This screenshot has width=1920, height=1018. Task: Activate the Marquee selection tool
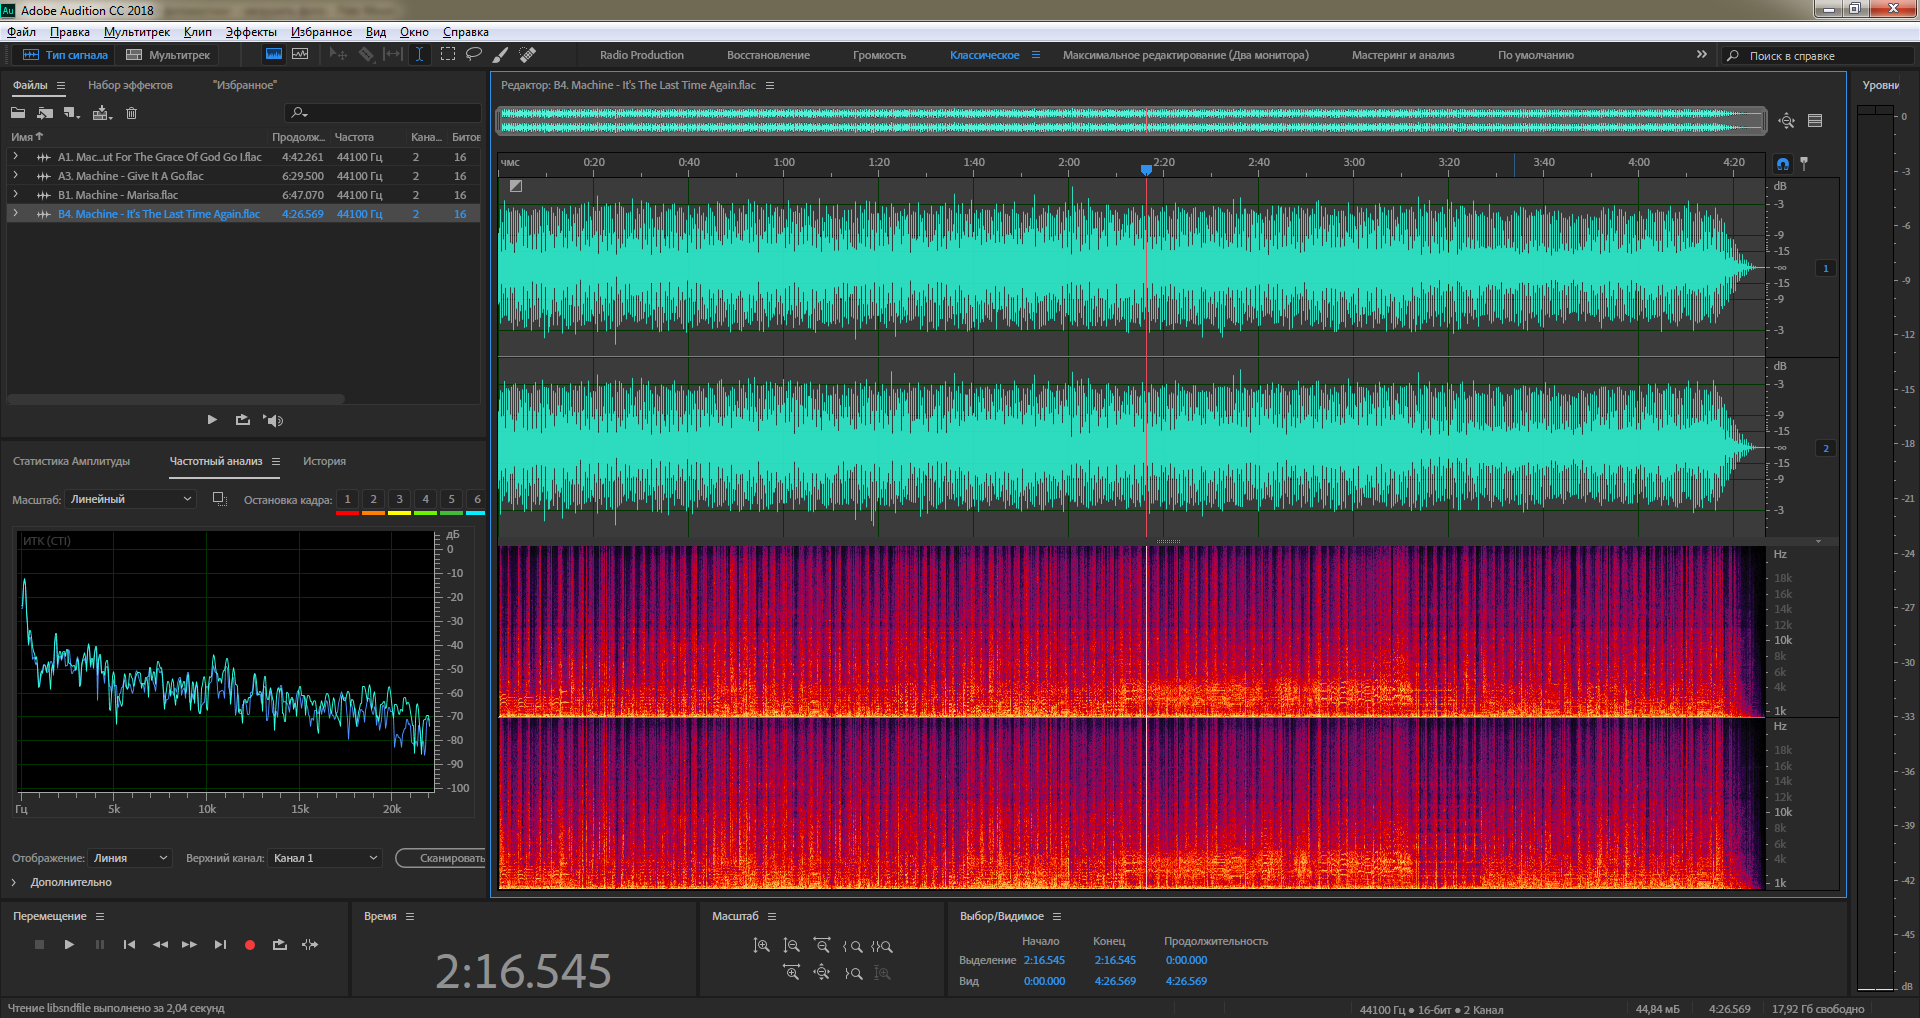pyautogui.click(x=448, y=55)
